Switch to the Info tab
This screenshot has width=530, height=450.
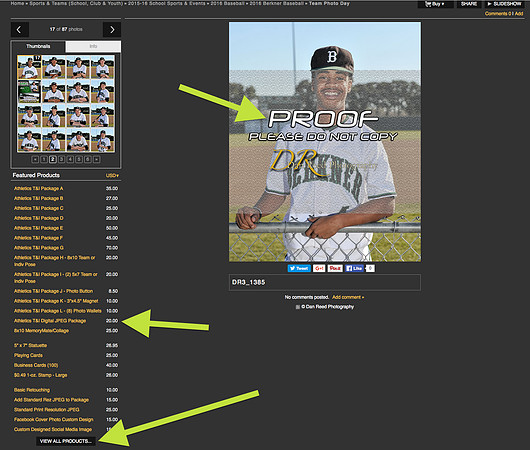pos(93,46)
